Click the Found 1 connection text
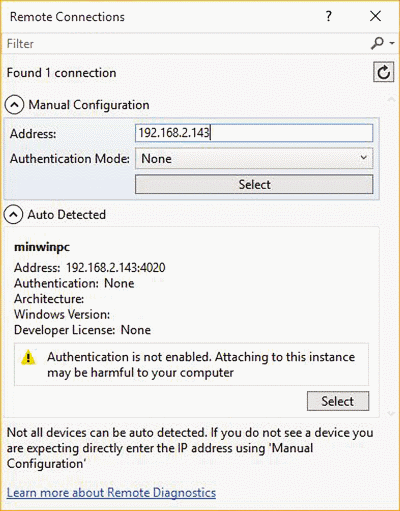Viewport: 400px width, 511px height. [62, 73]
